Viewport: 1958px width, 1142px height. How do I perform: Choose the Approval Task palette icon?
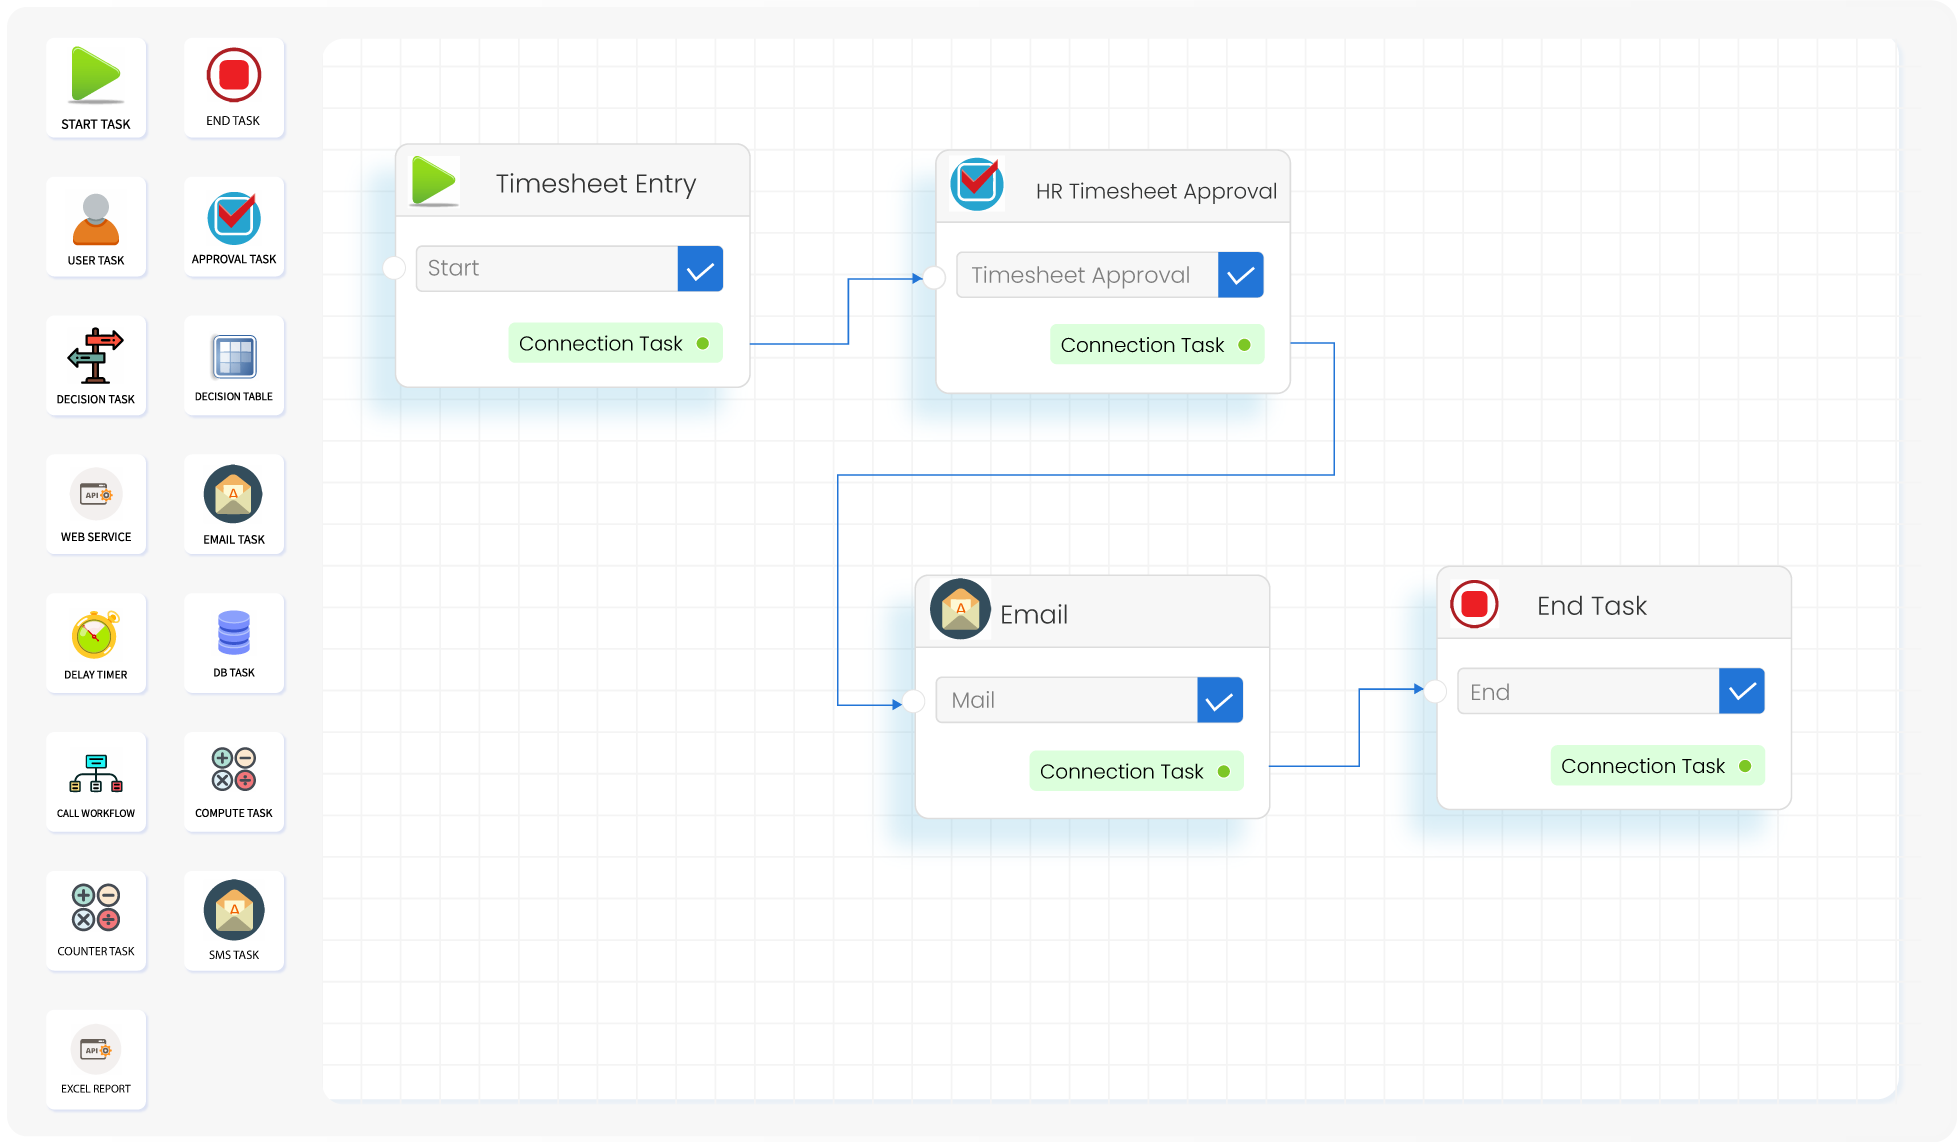click(234, 218)
